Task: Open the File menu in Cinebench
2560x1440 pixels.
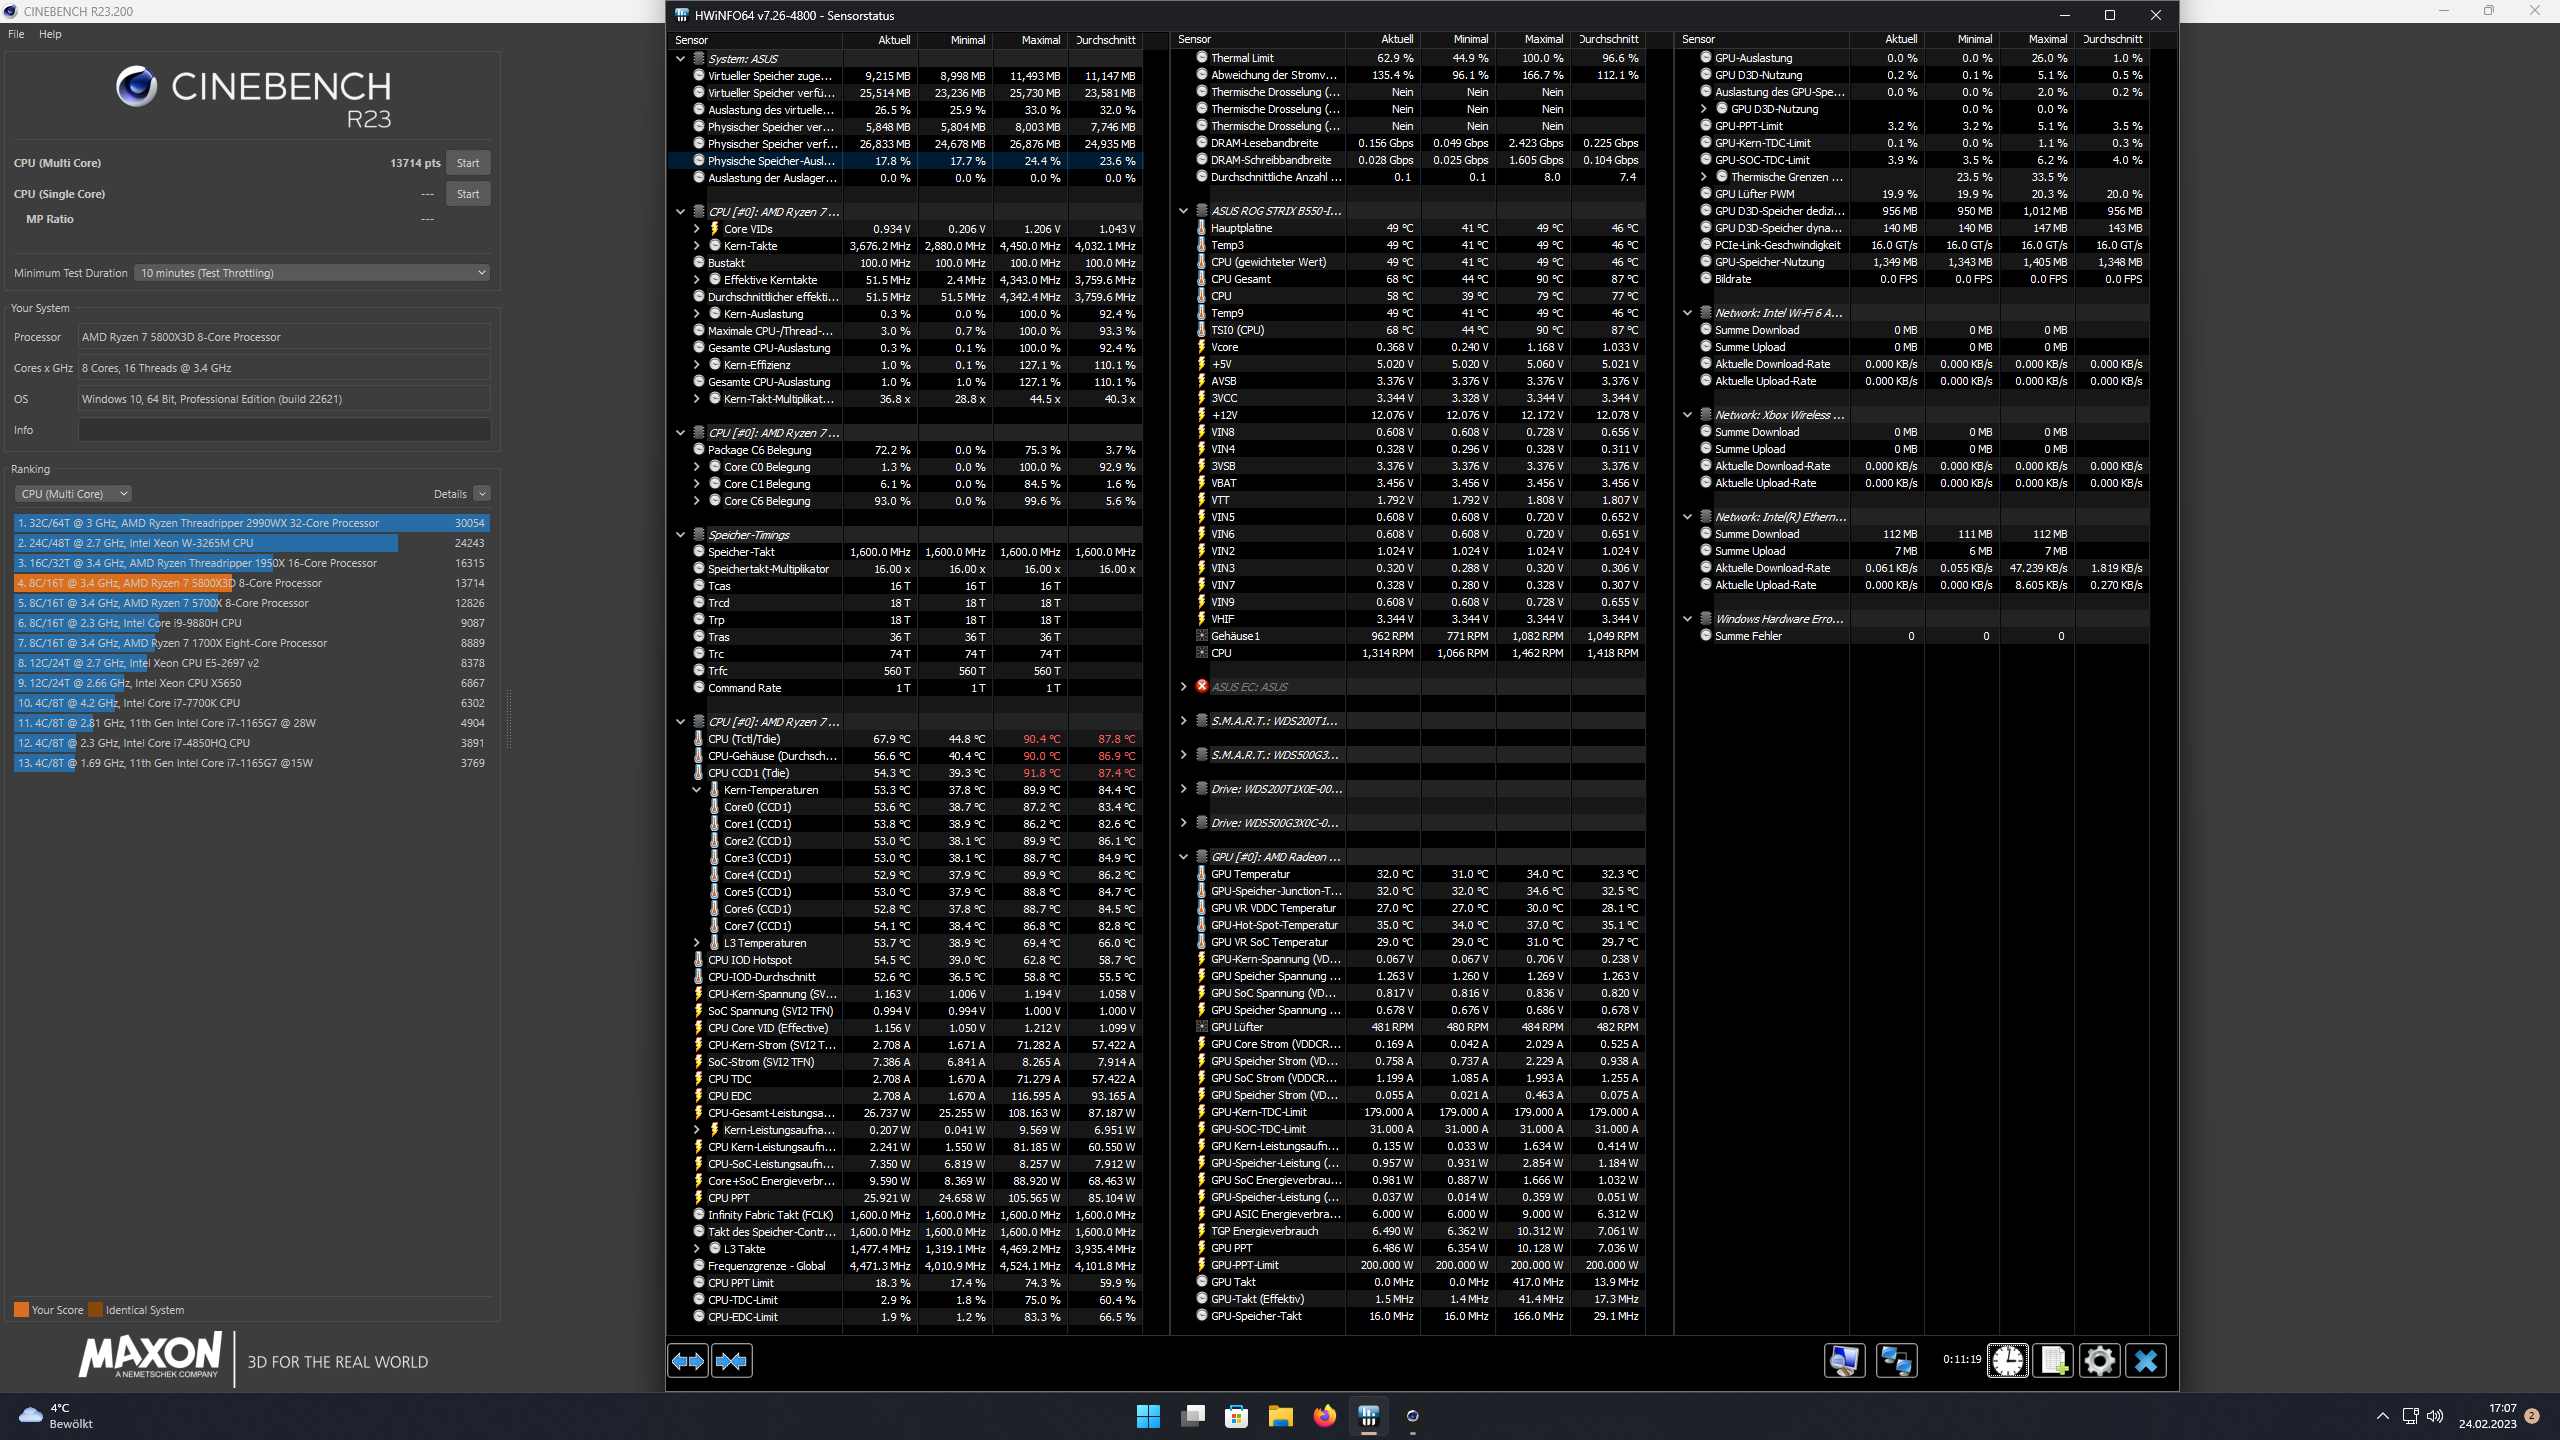Action: click(16, 34)
